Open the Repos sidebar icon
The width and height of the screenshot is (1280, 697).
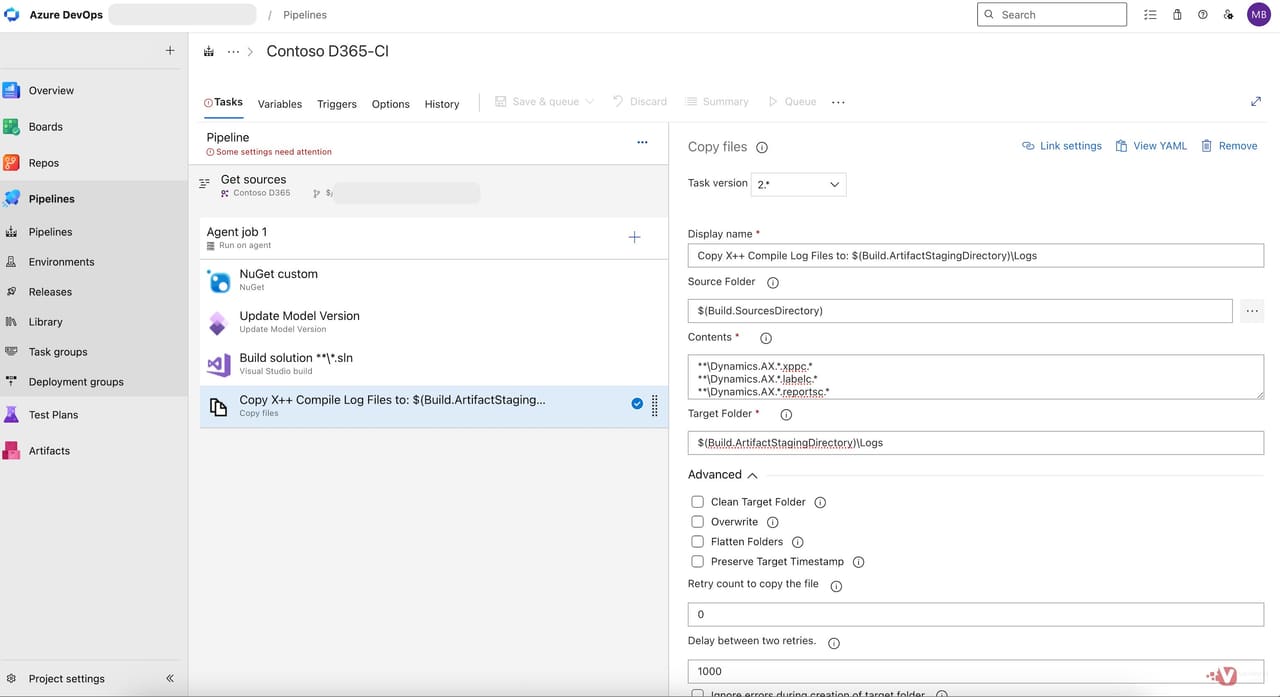point(12,163)
